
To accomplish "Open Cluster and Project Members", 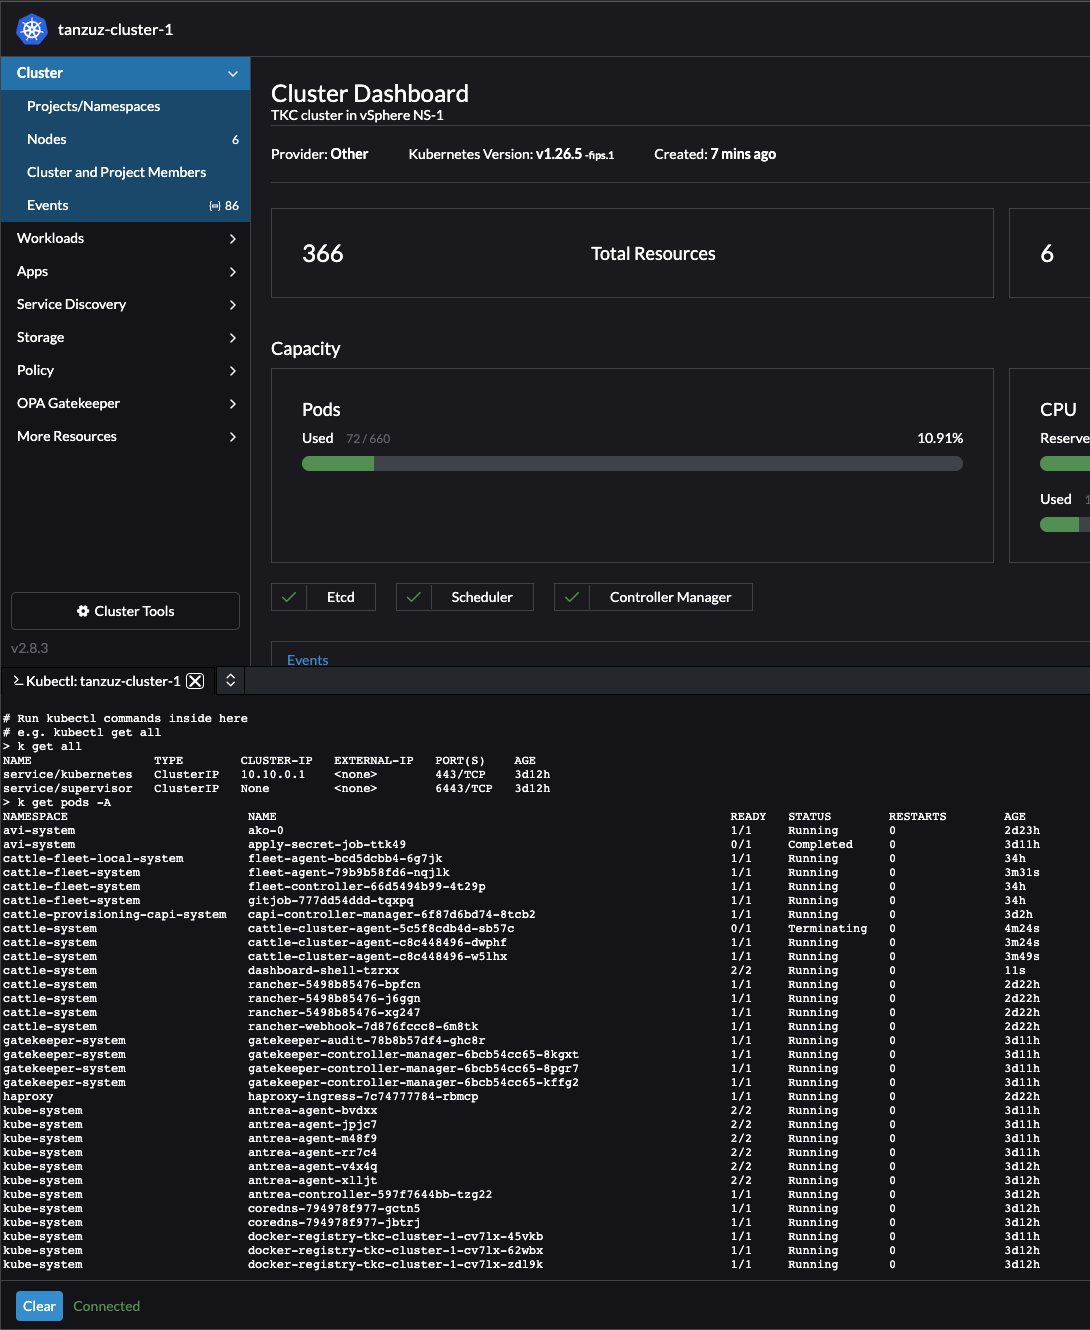I will pyautogui.click(x=125, y=172).
